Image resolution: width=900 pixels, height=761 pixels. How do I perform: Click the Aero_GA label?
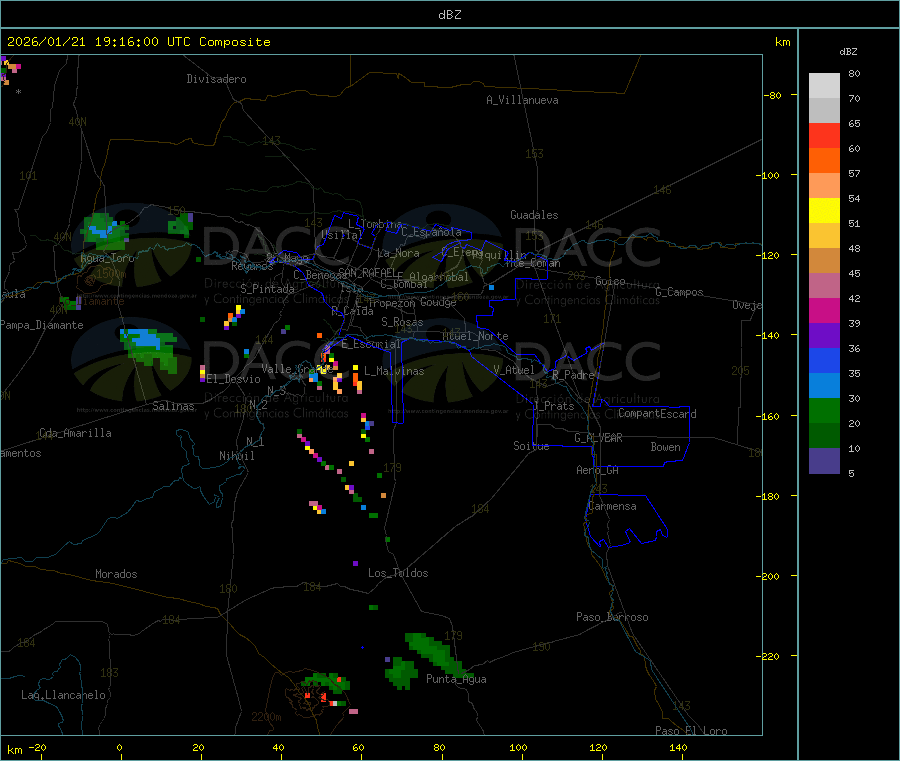coord(598,470)
